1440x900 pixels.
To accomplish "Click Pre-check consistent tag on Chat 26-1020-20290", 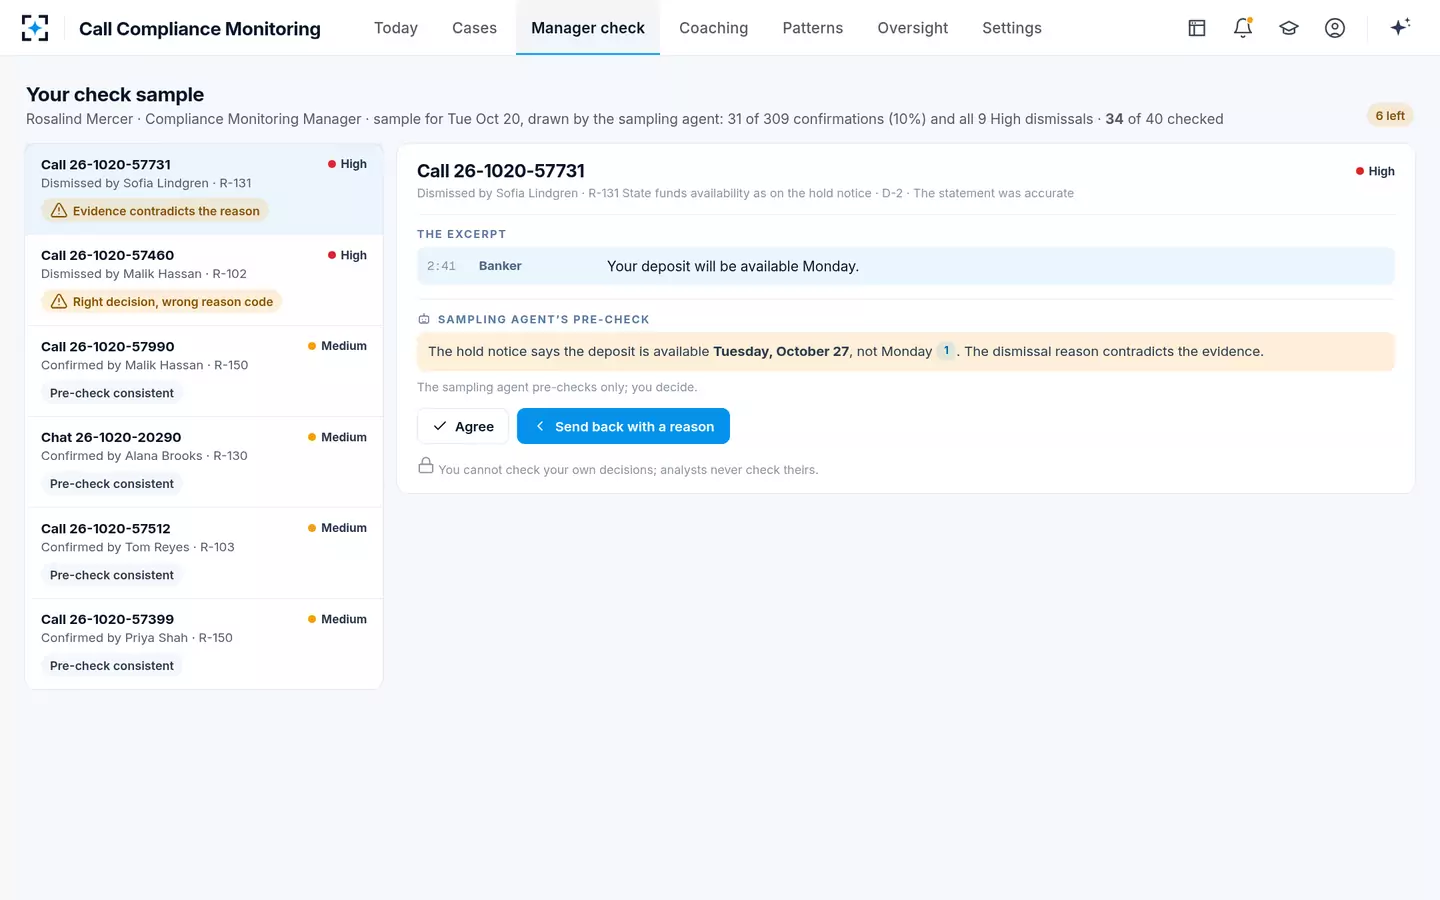I will coord(112,484).
